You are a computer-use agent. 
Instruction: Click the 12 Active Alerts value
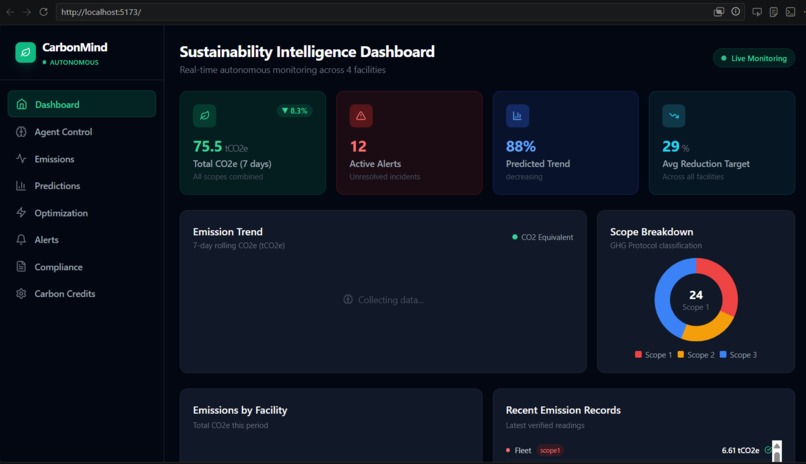click(358, 146)
